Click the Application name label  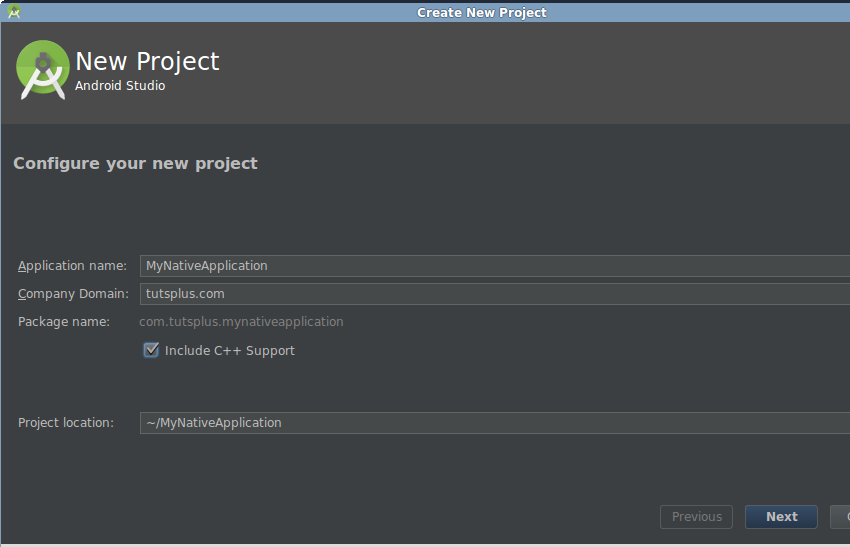72,266
